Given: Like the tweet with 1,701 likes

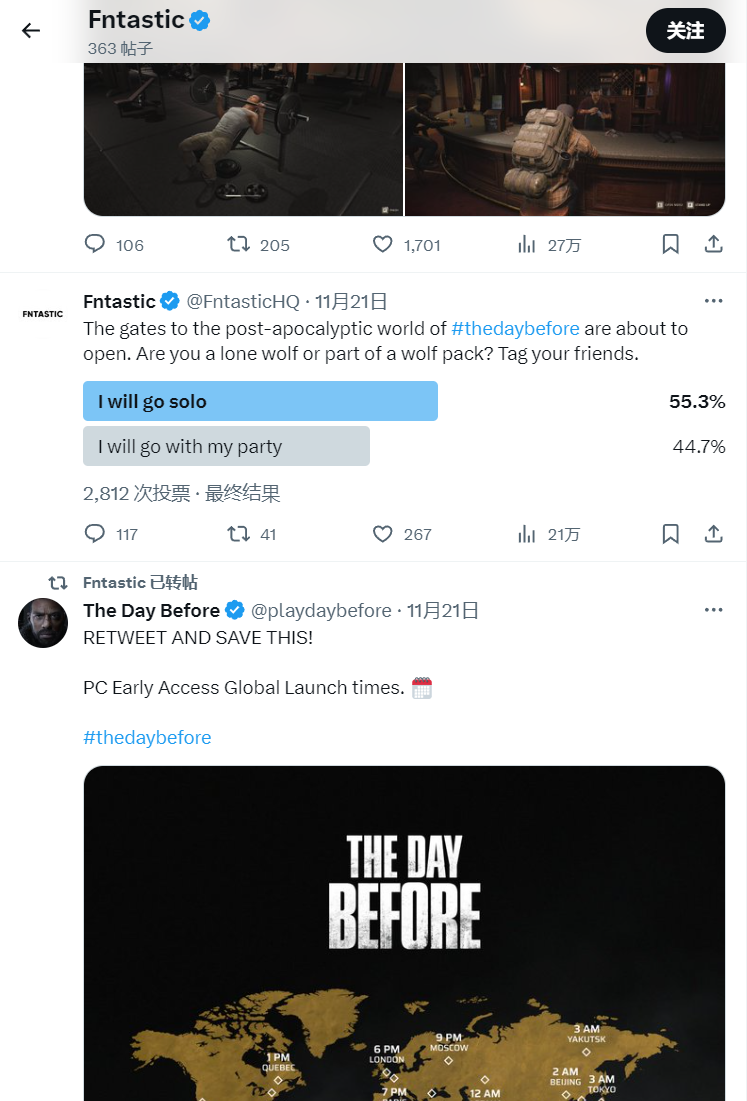Looking at the screenshot, I should pos(382,244).
